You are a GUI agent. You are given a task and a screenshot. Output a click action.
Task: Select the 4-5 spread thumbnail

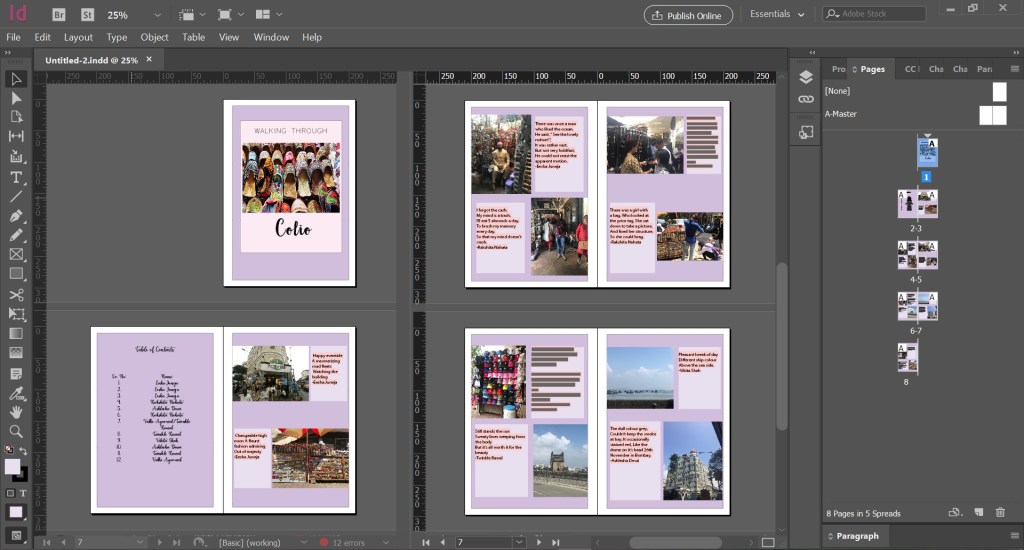[917, 257]
